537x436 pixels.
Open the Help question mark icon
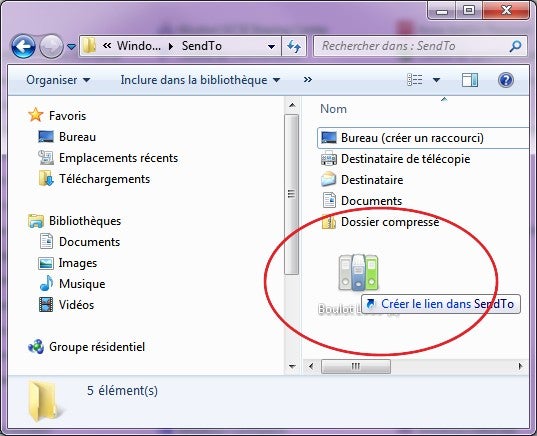[505, 80]
